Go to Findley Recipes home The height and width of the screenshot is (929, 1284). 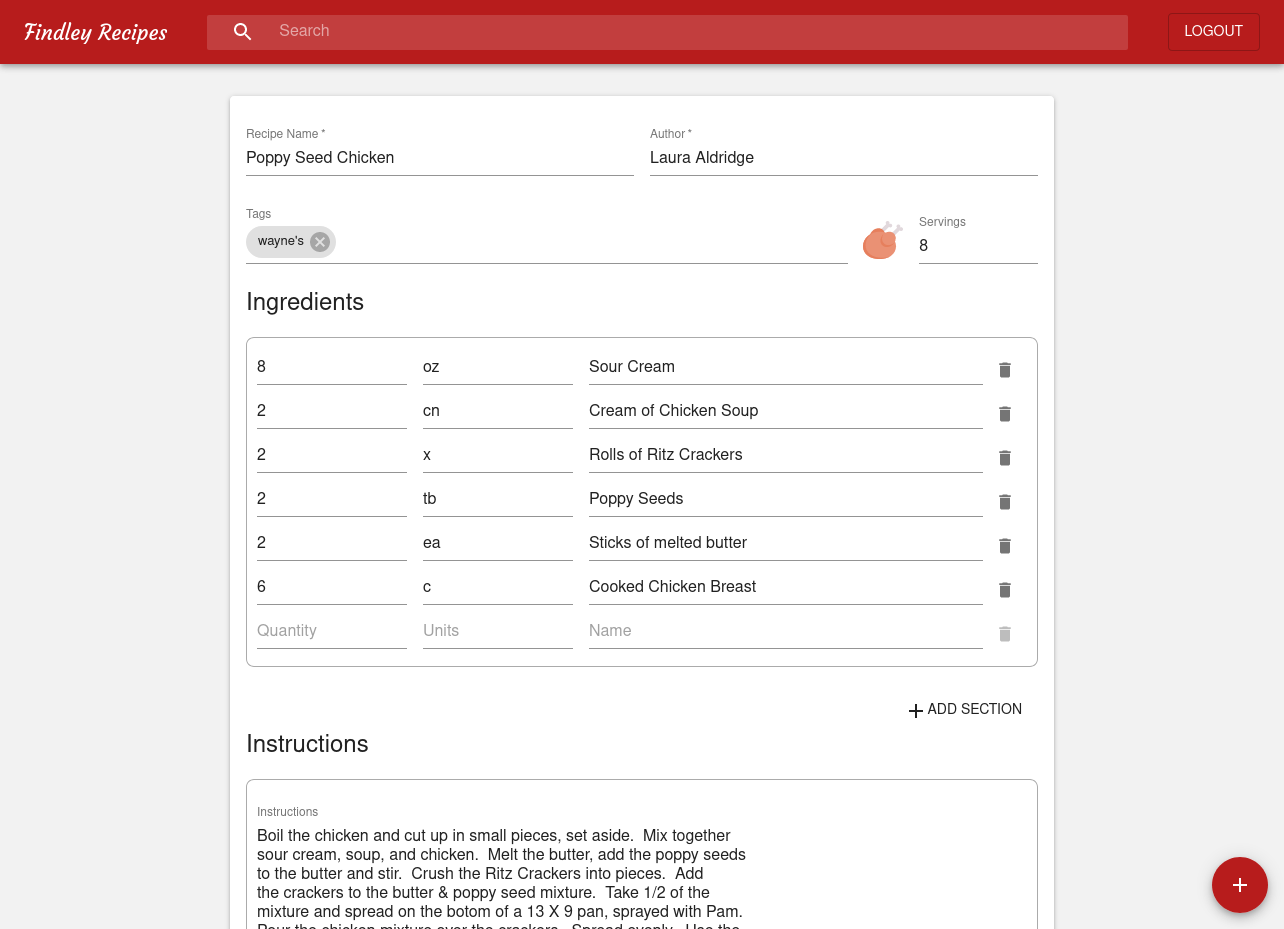(x=96, y=32)
